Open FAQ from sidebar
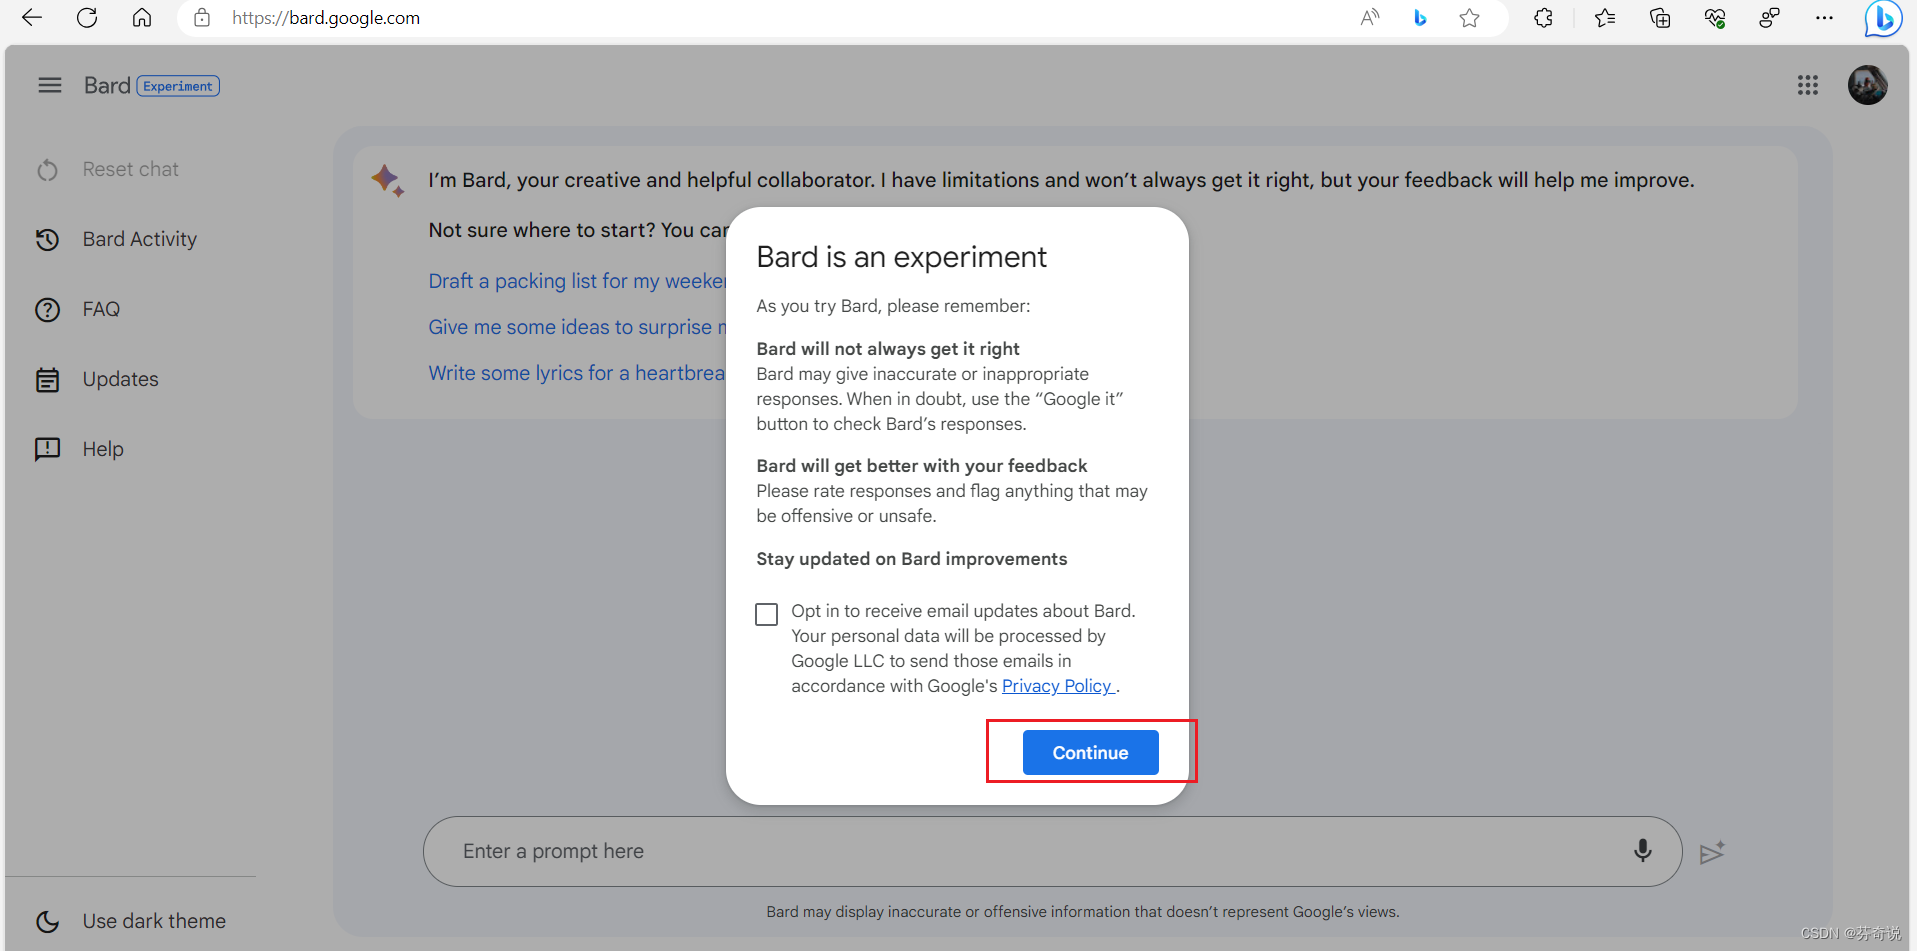Image resolution: width=1917 pixels, height=951 pixels. [x=101, y=310]
